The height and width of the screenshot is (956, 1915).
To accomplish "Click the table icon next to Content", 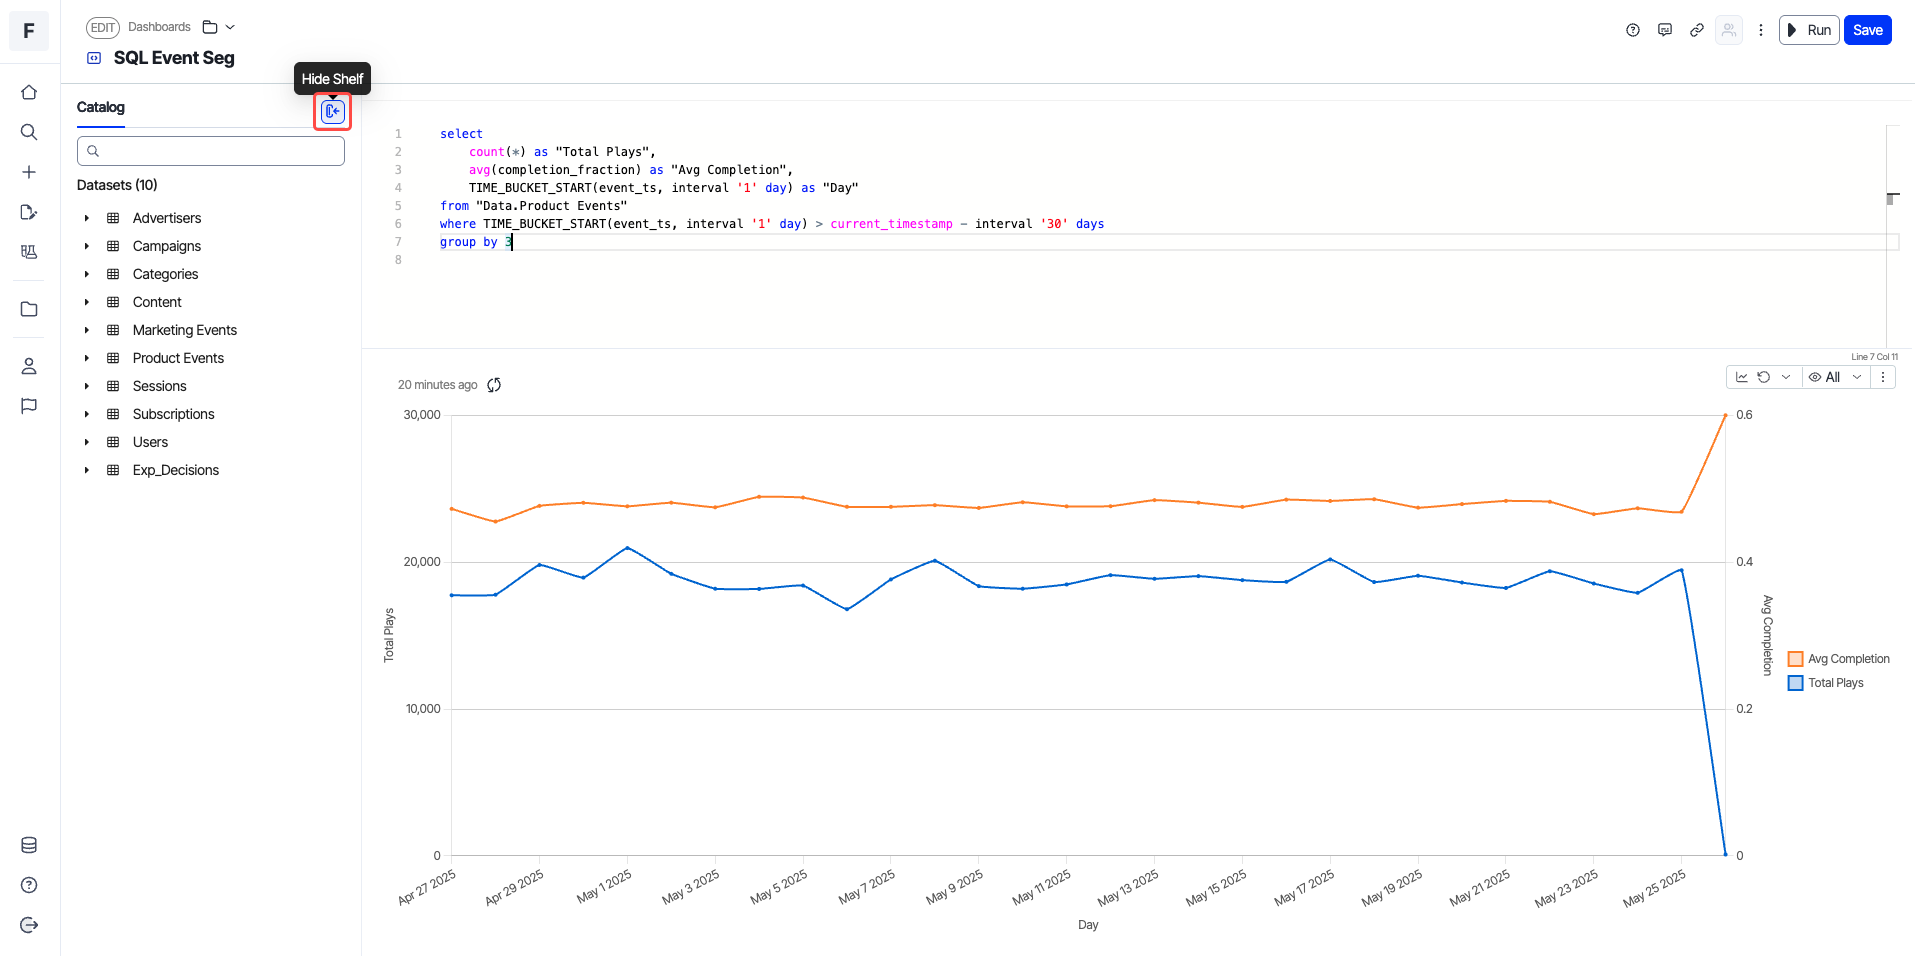I will [x=113, y=302].
